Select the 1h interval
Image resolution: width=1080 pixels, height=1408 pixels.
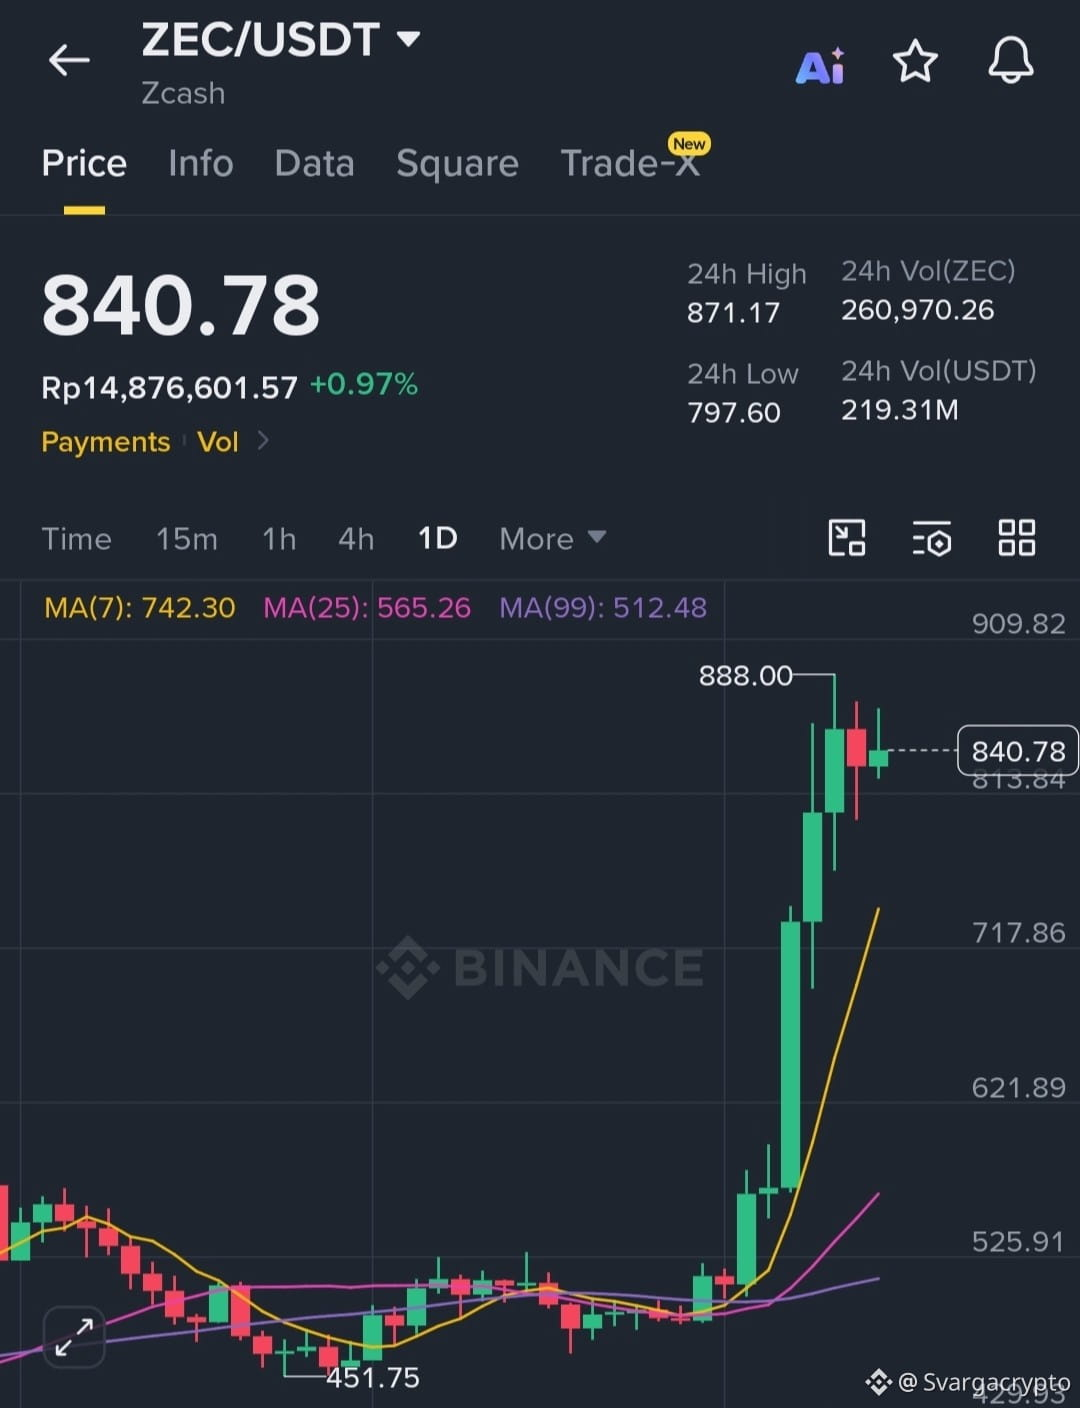click(279, 539)
